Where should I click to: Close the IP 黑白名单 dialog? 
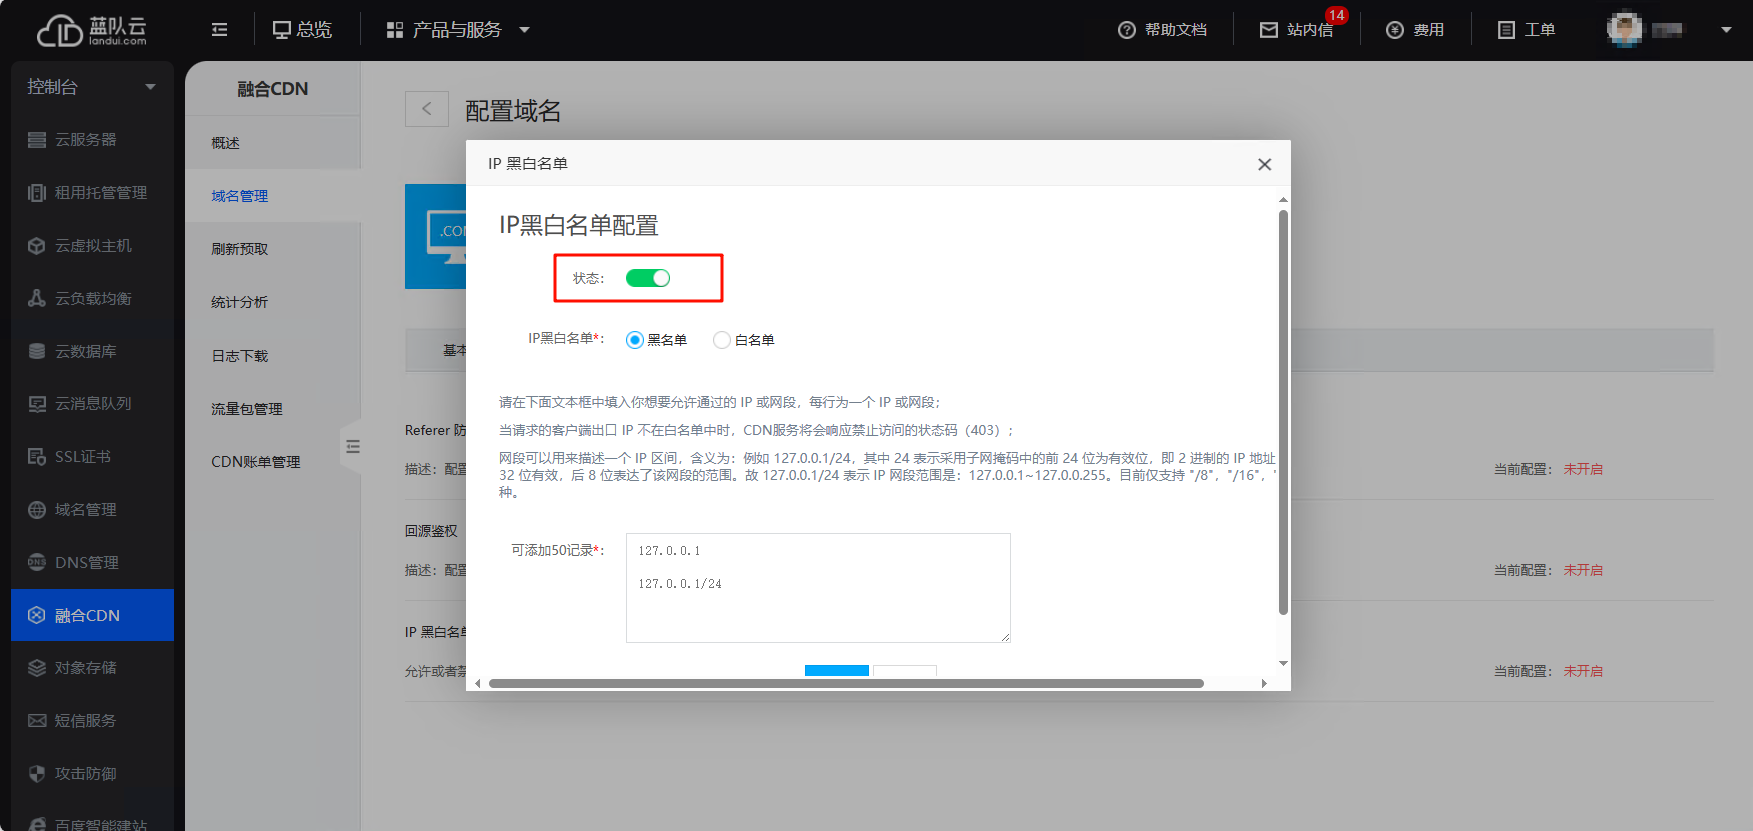click(x=1265, y=164)
